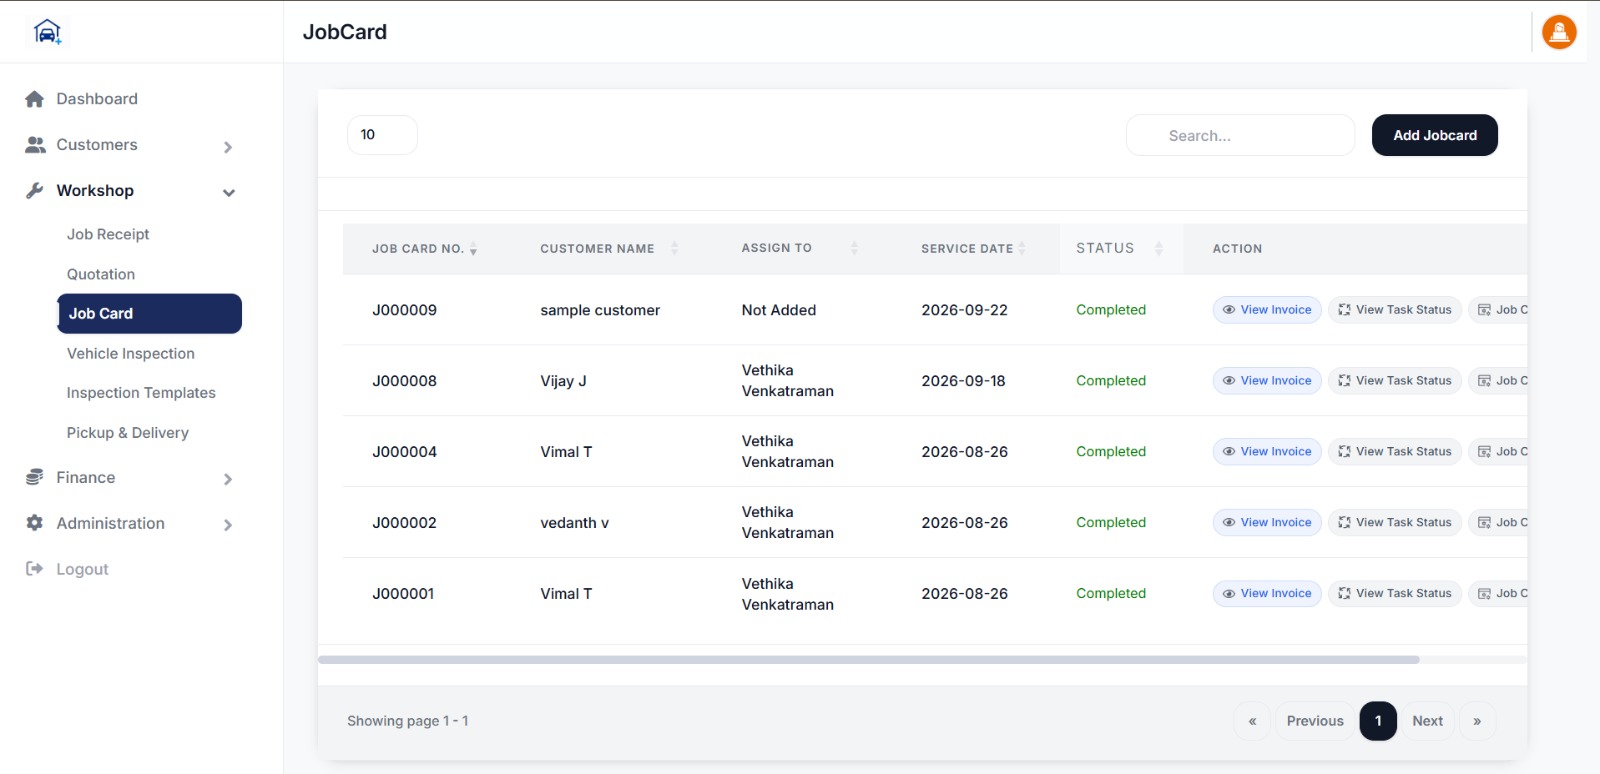
Task: Click the horizontal table scrollbar
Action: coord(868,660)
